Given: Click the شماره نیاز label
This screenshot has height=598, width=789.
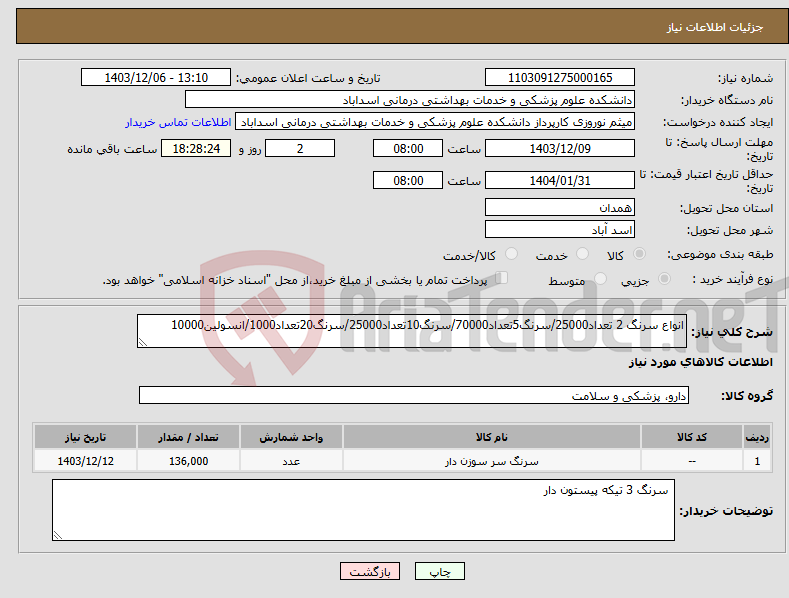Looking at the screenshot, I should 745,79.
